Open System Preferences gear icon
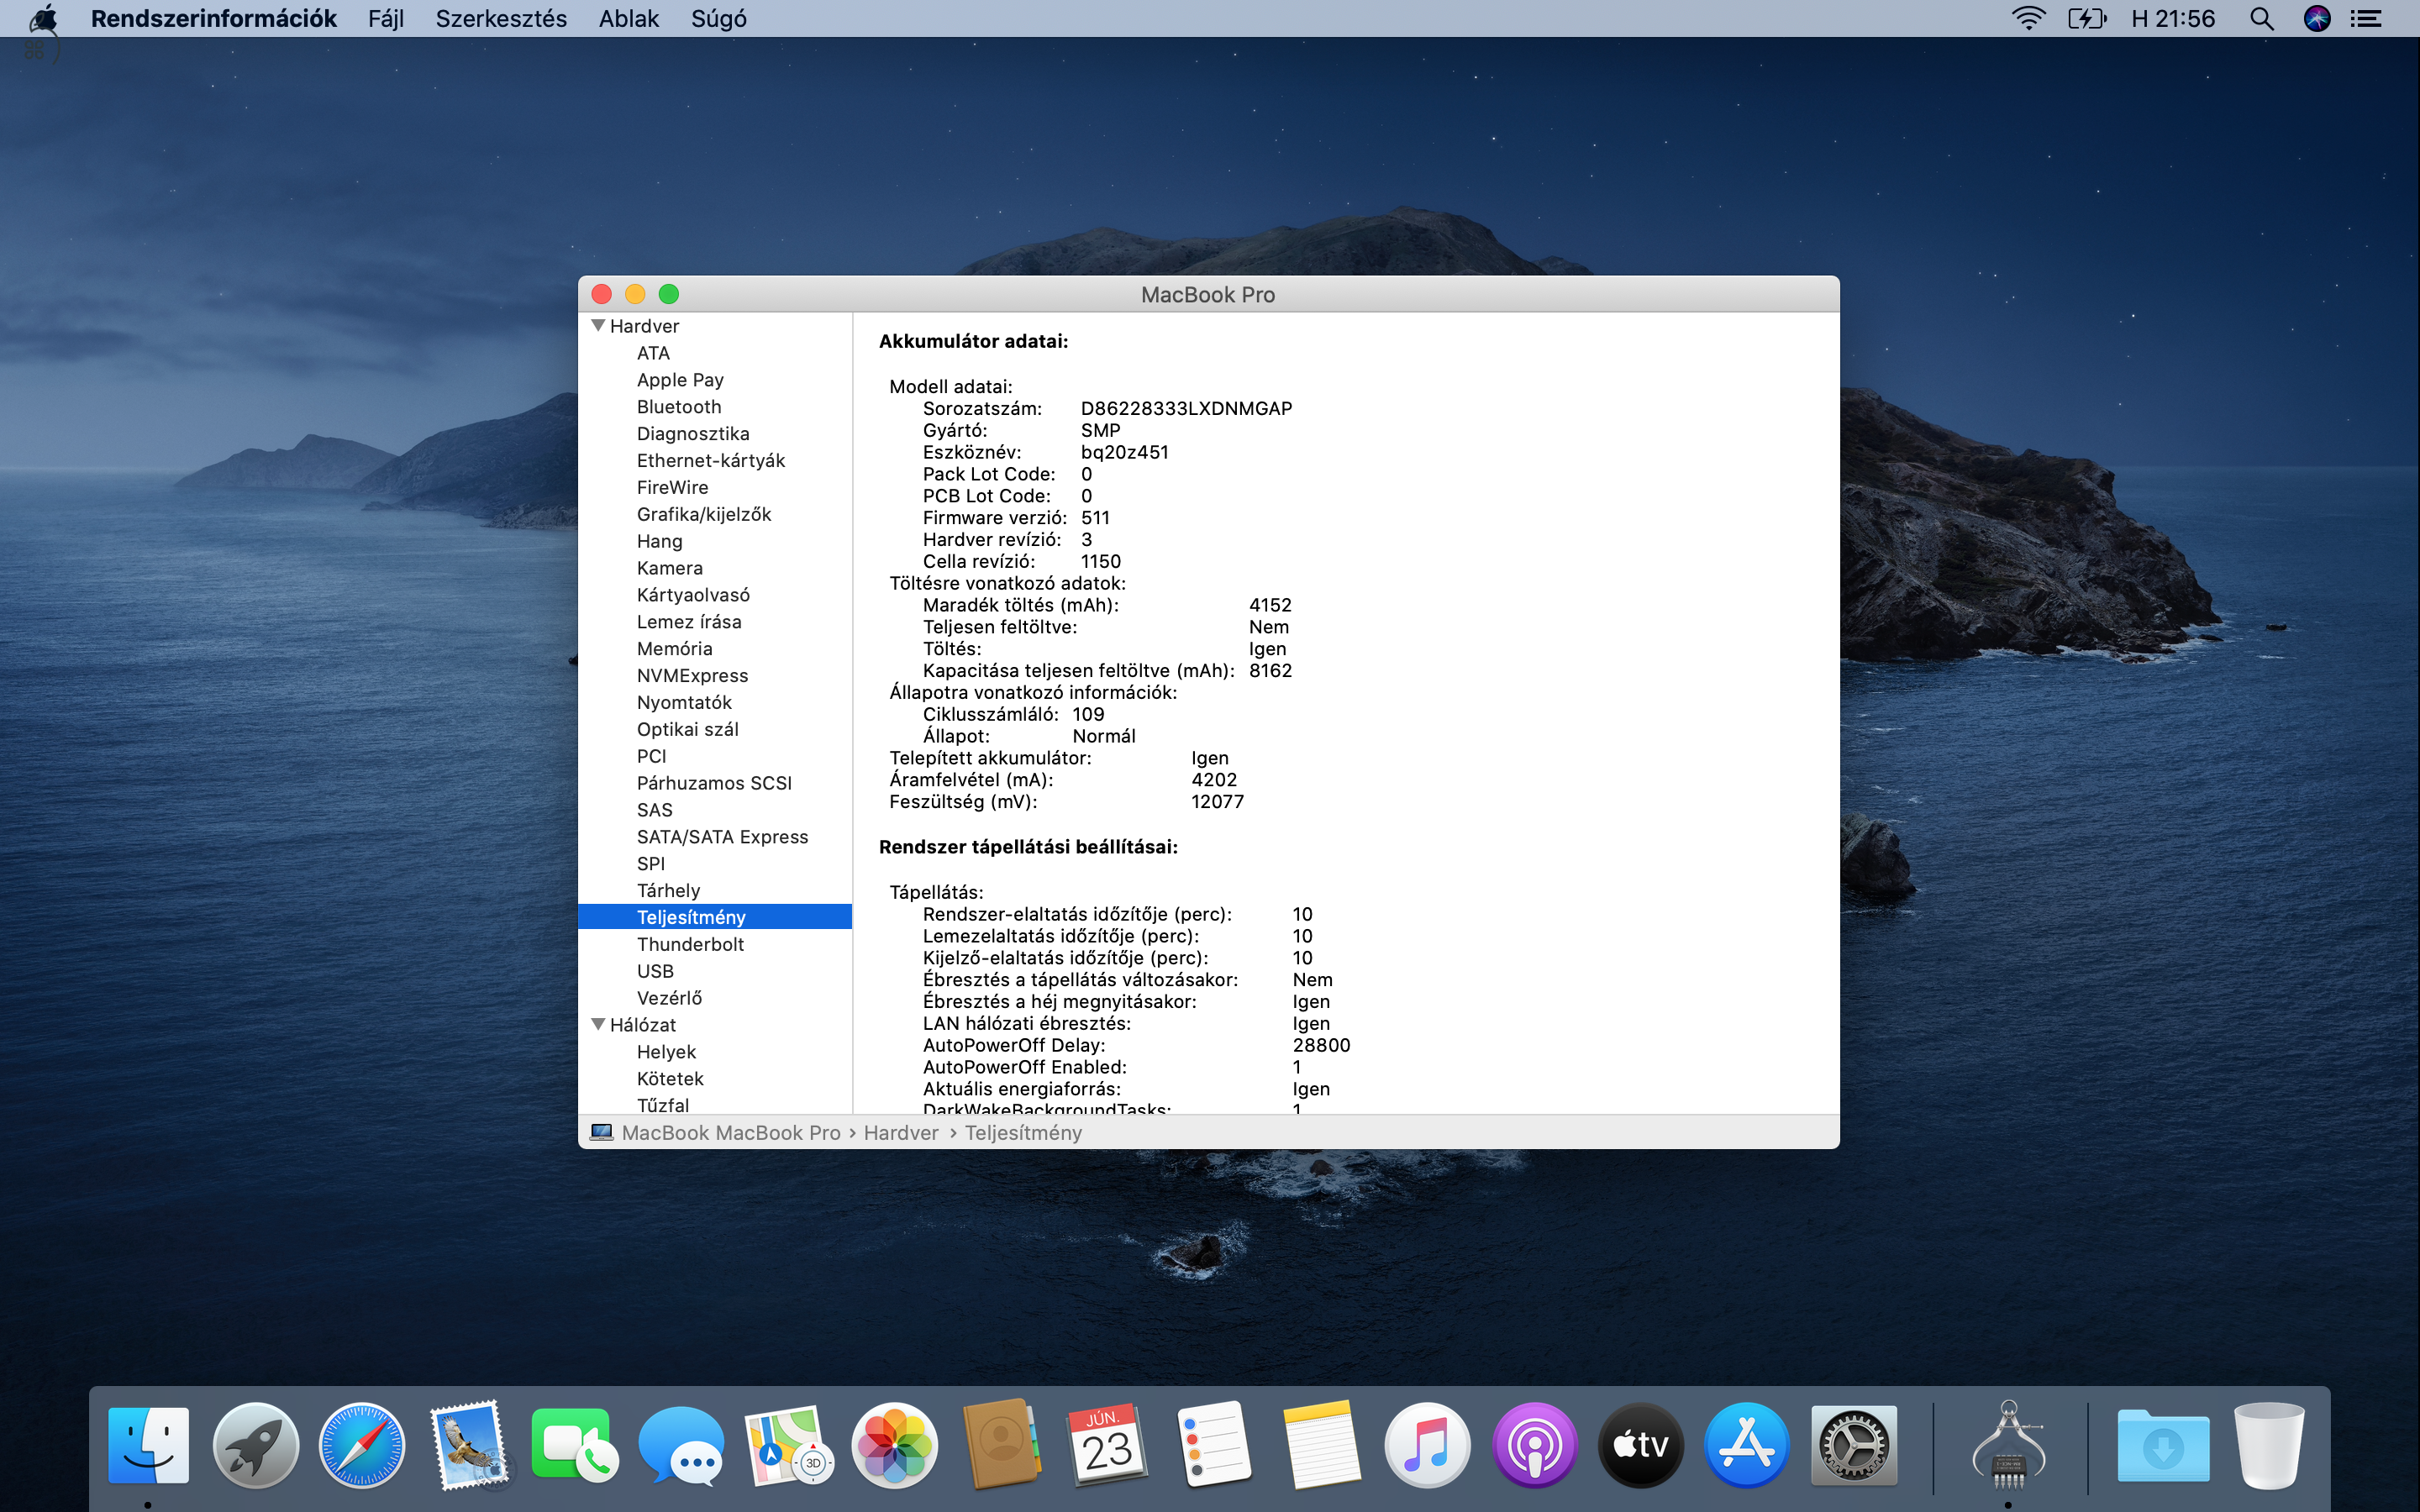This screenshot has width=2420, height=1512. click(1854, 1445)
